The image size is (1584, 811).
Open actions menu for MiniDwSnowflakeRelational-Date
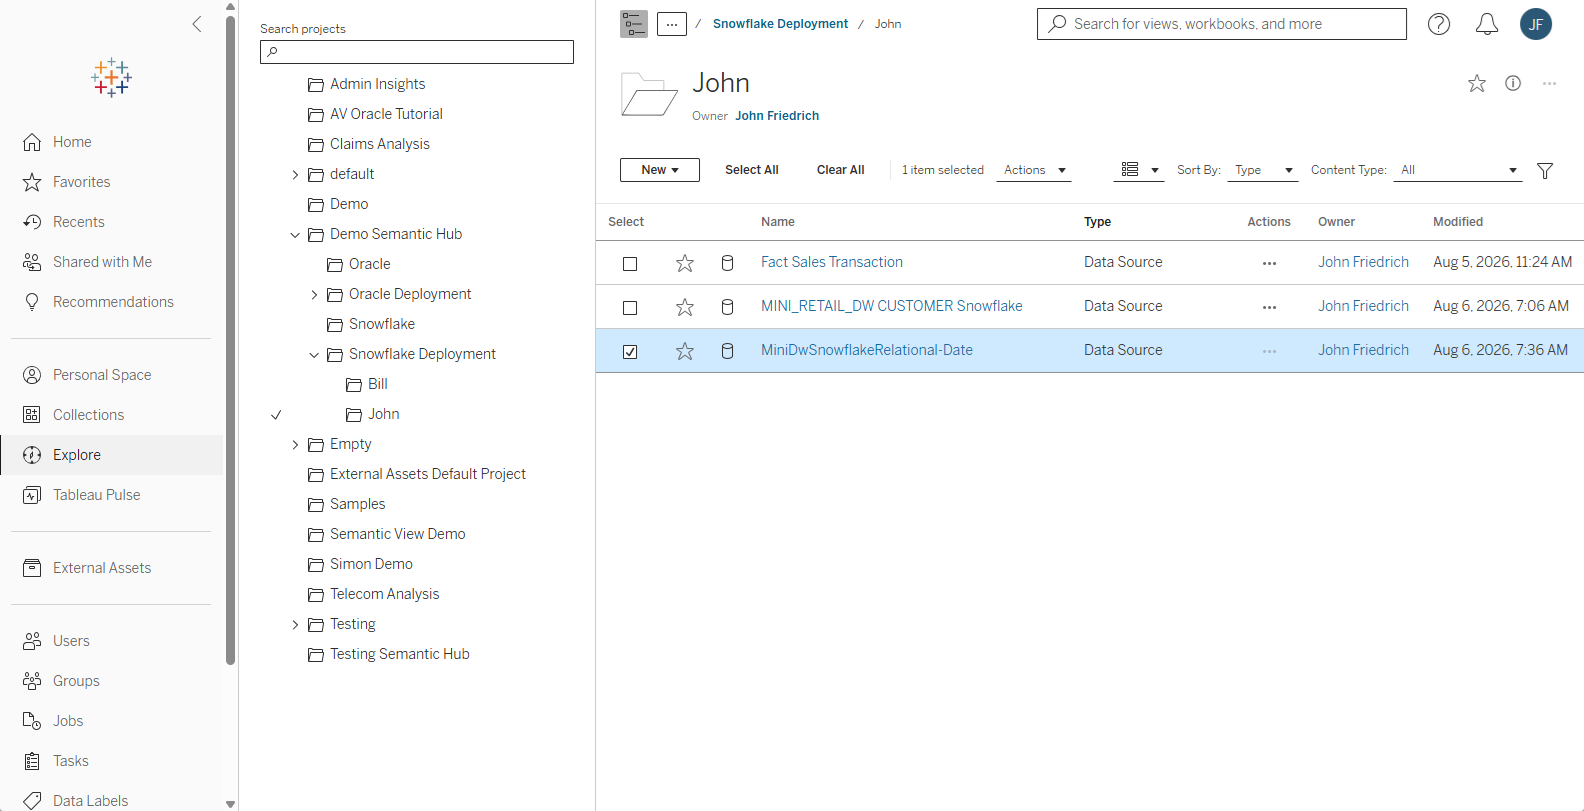(x=1269, y=352)
